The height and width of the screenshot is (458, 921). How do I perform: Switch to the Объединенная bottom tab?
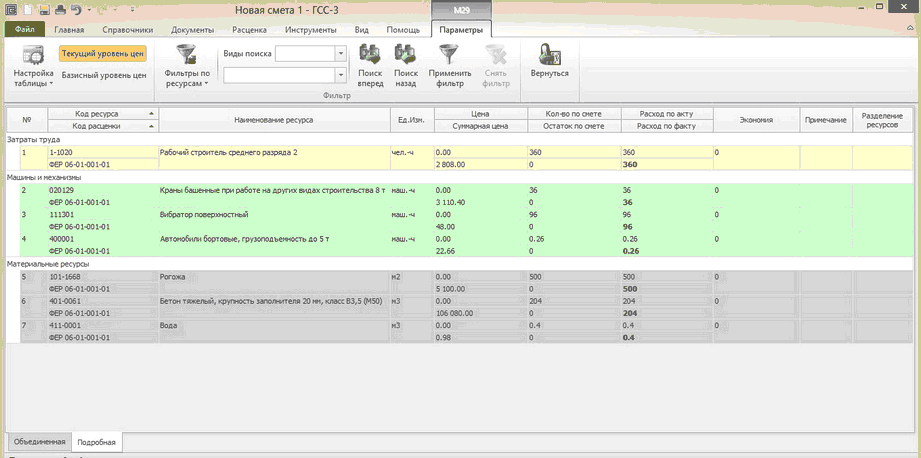(40, 441)
